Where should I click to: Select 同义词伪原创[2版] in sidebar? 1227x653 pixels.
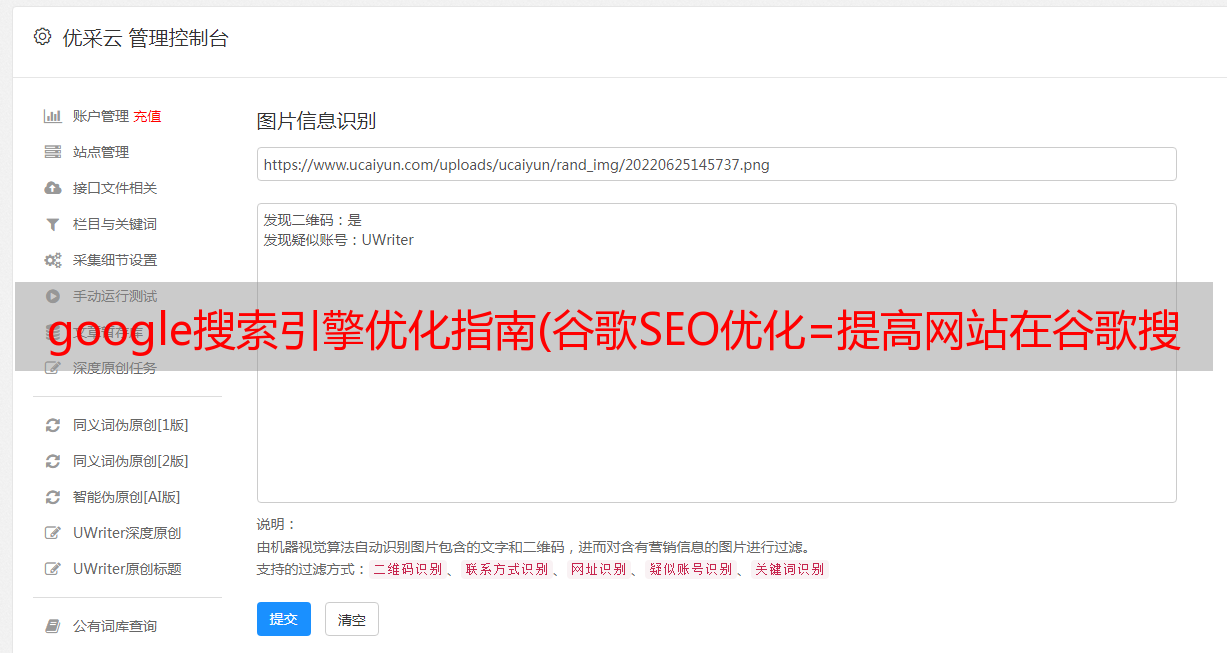click(x=131, y=461)
